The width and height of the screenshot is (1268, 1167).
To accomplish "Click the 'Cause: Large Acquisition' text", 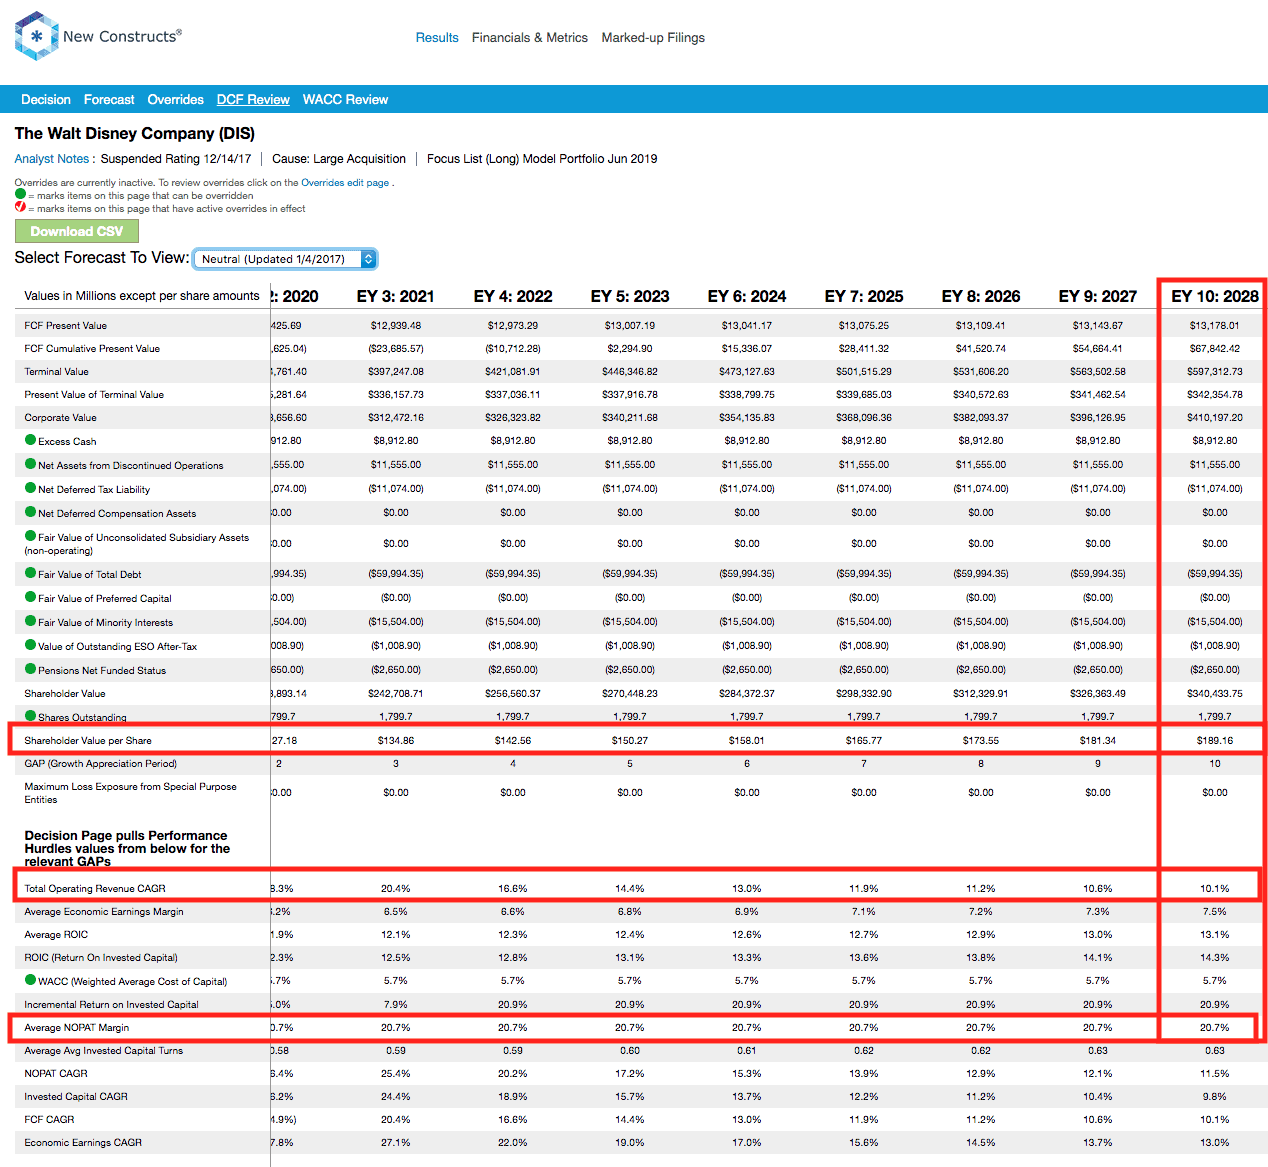I will [339, 159].
